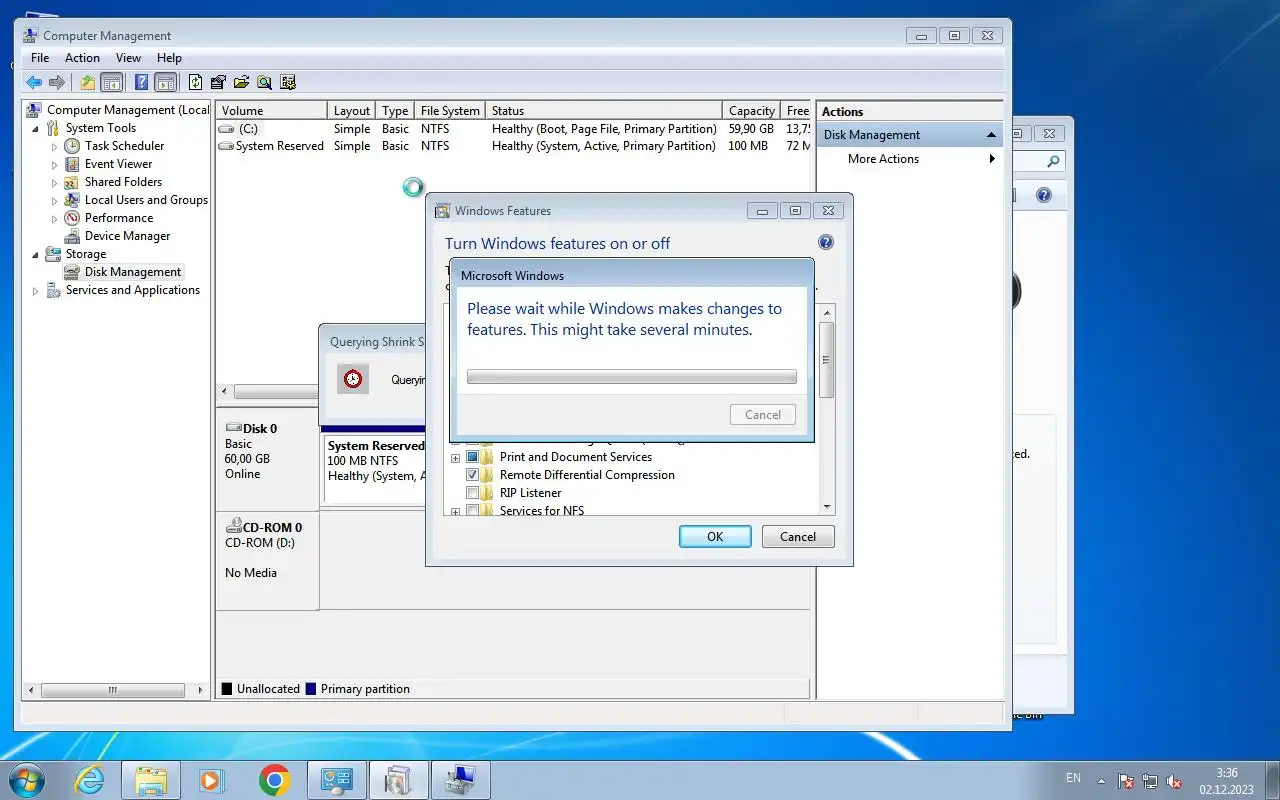Click the Performance icon in tree
The width and height of the screenshot is (1280, 800).
coord(72,218)
